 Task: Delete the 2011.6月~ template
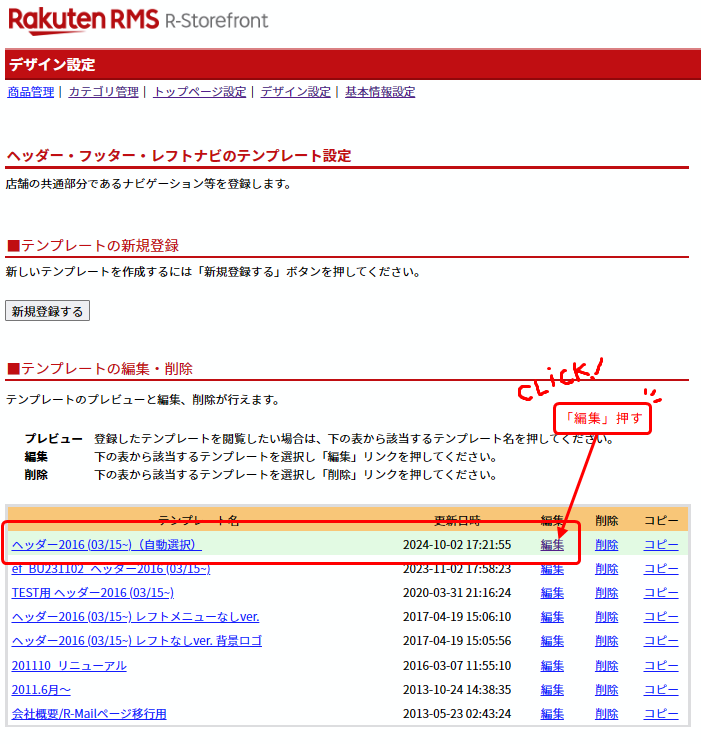606,689
